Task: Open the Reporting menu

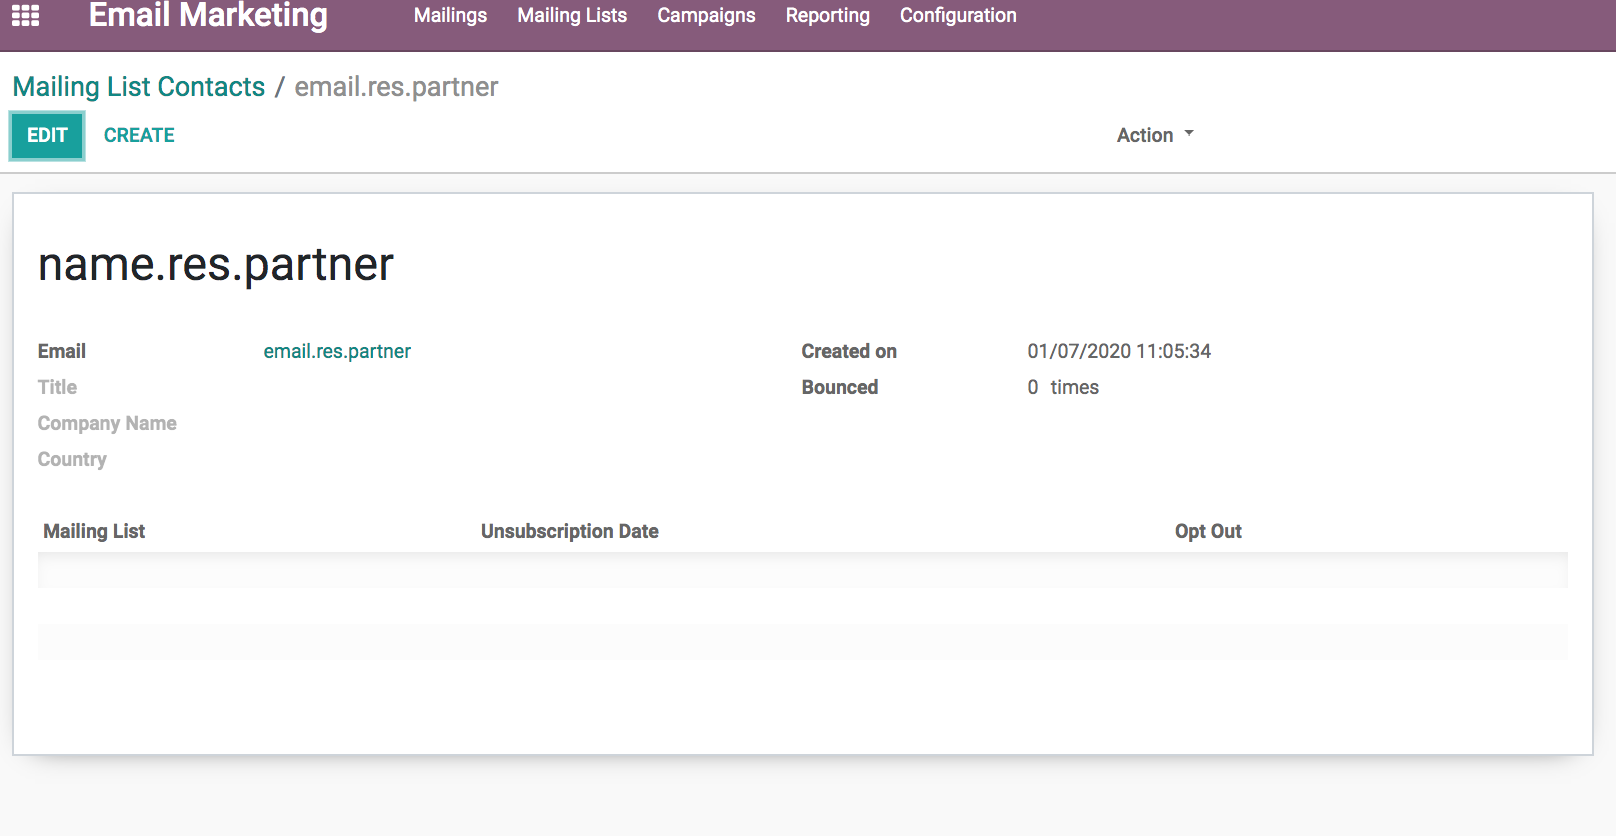Action: click(827, 15)
